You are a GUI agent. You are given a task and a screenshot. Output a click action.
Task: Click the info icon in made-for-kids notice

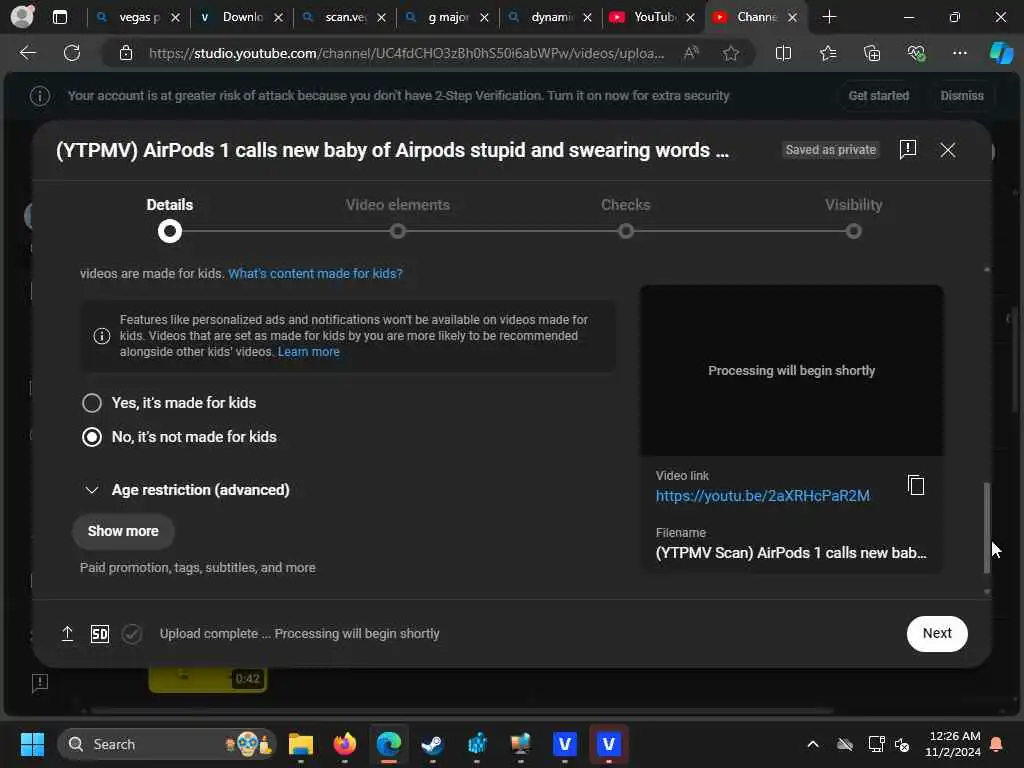[x=102, y=336]
